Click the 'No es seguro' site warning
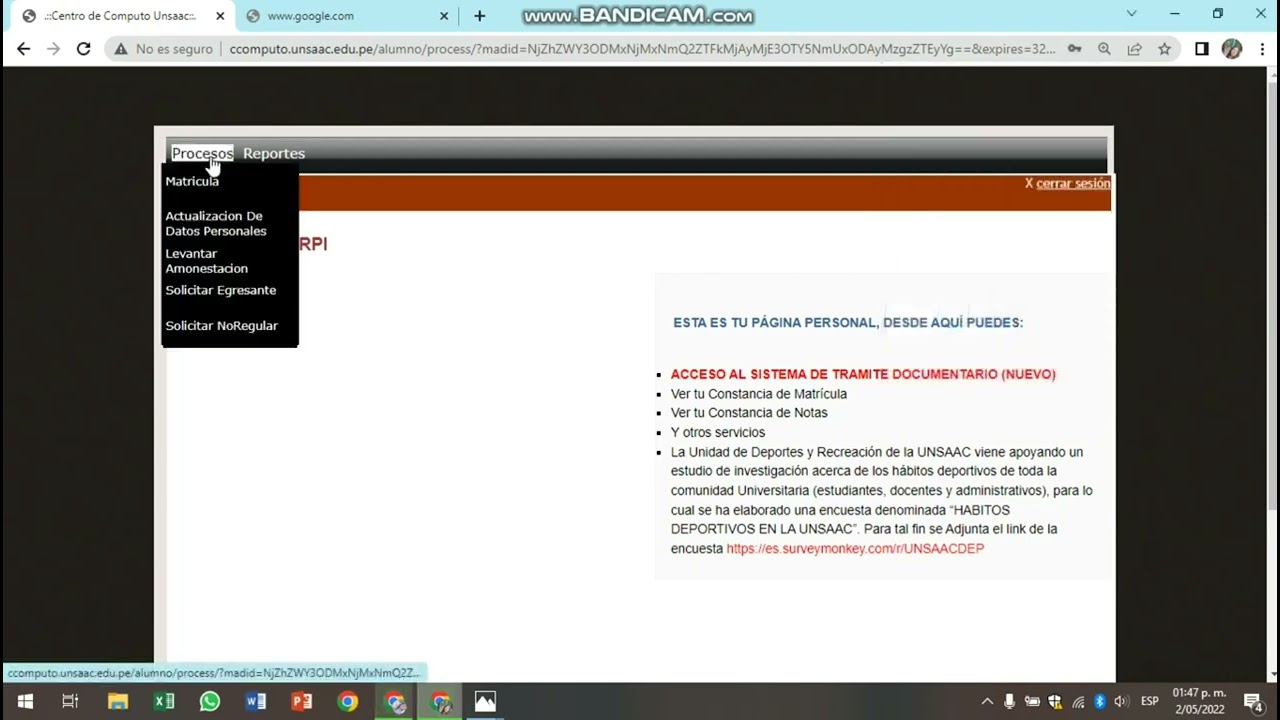 [164, 49]
